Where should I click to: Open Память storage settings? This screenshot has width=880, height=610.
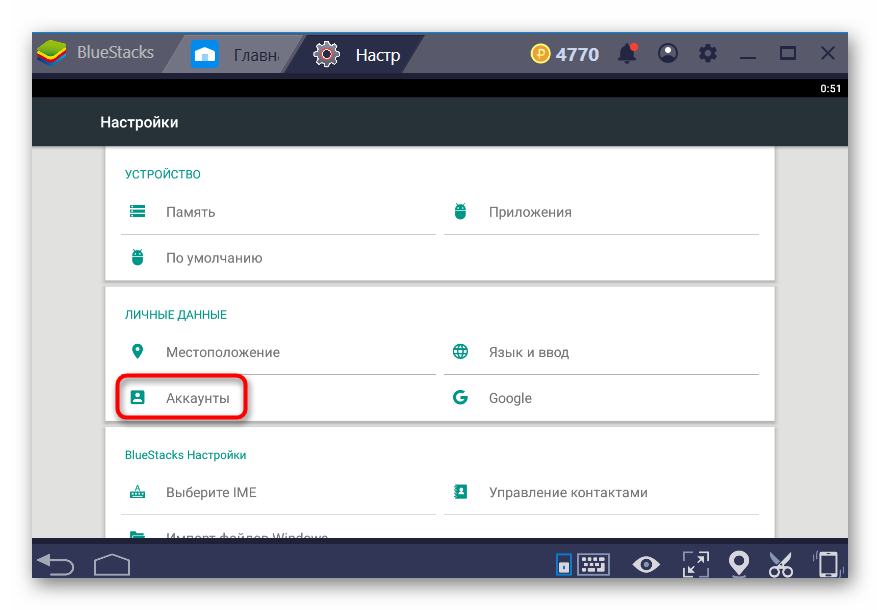[190, 212]
